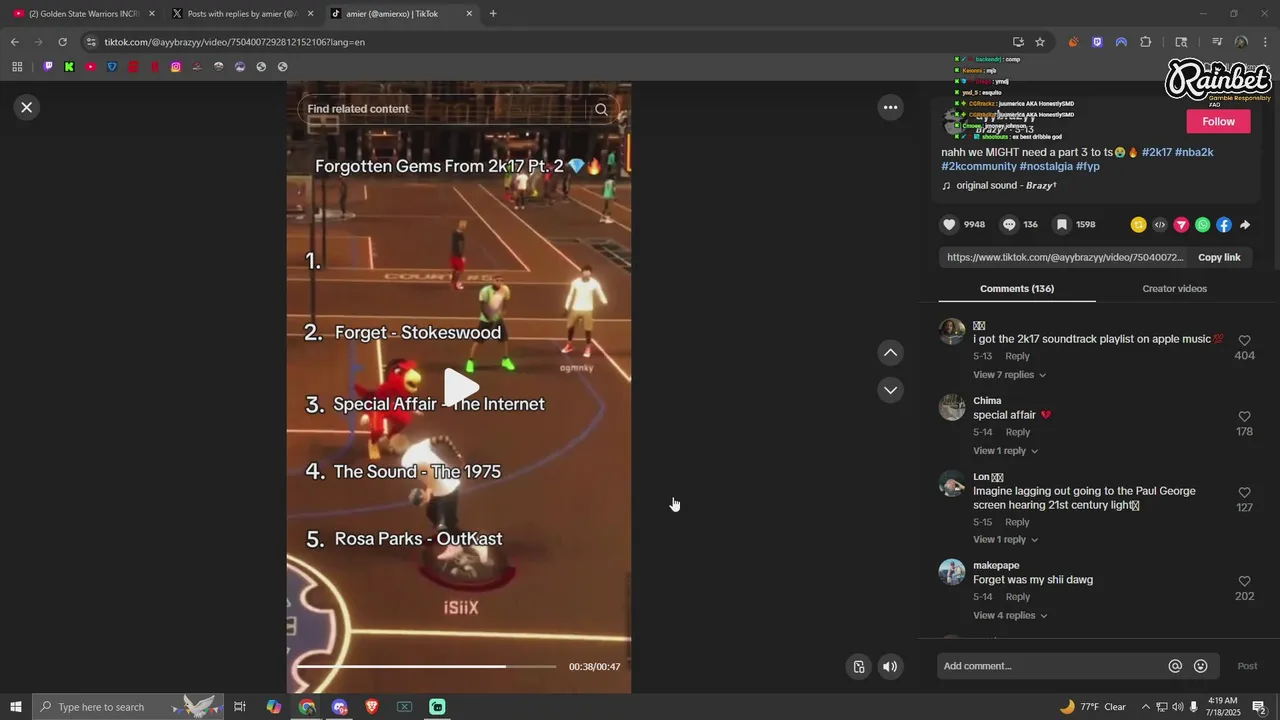Mute the video with speaker icon
The height and width of the screenshot is (720, 1280).
pos(890,667)
